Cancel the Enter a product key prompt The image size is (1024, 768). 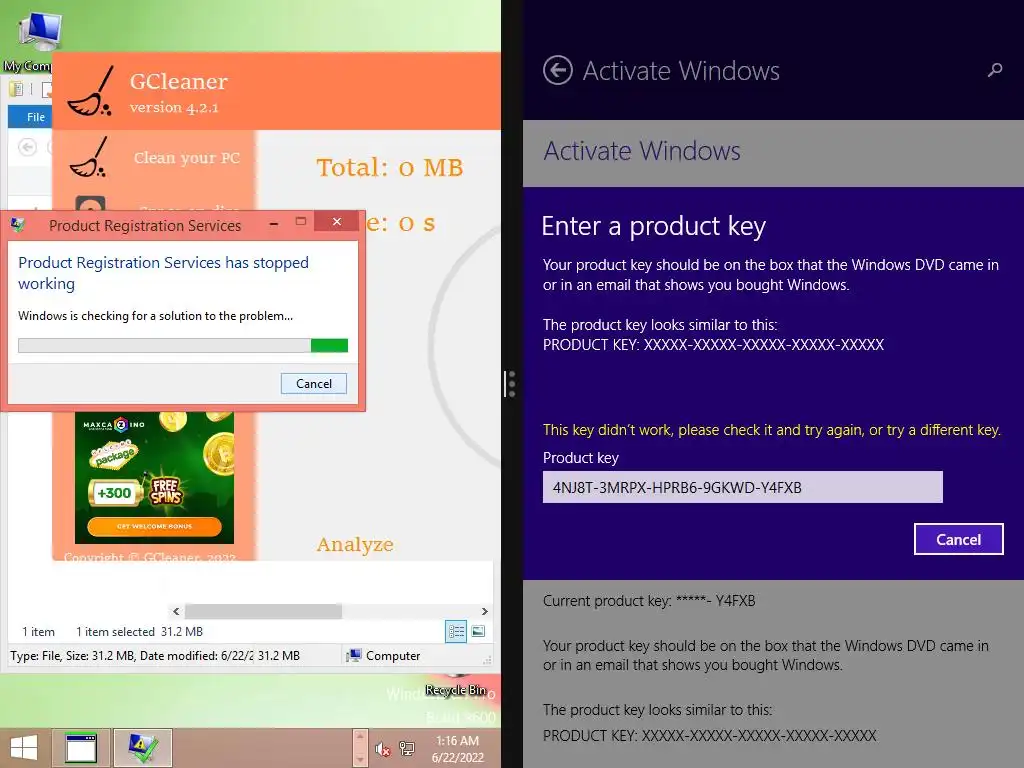[x=958, y=539]
